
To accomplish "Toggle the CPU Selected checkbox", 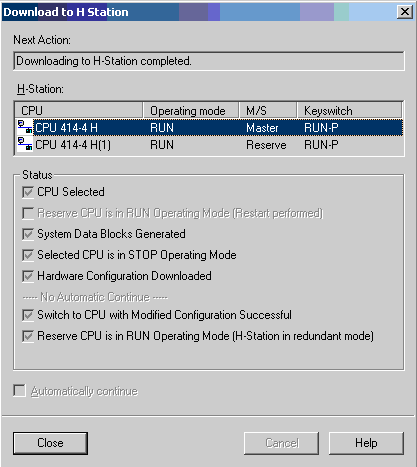I will point(28,192).
